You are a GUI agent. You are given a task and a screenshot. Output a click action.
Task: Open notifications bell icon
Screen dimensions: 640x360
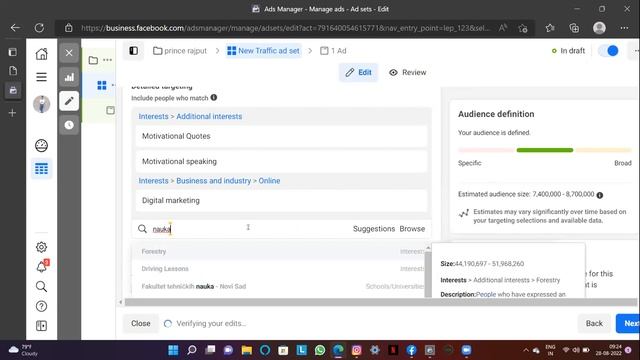(42, 267)
